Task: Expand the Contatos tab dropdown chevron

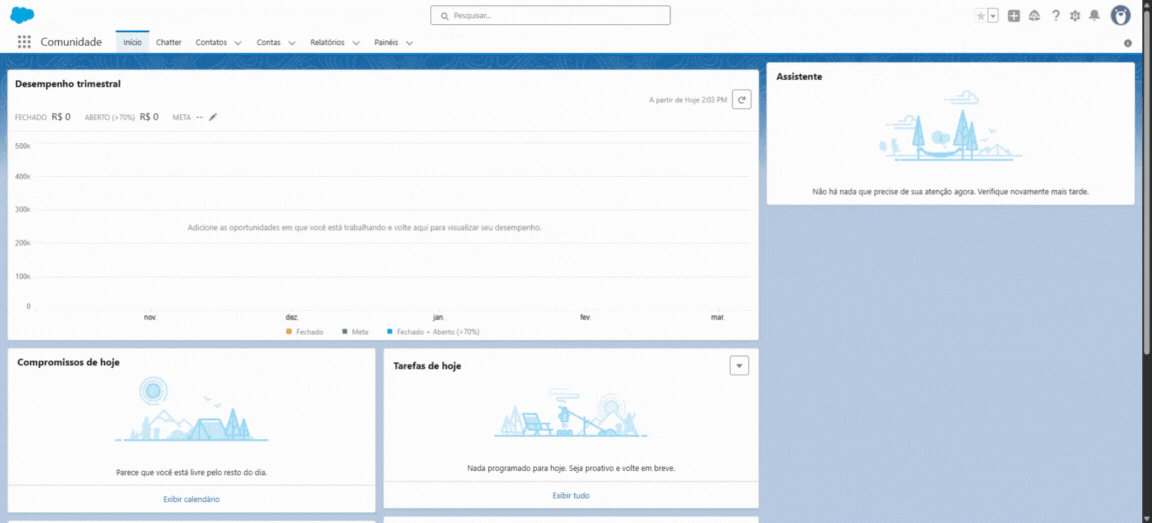Action: [238, 43]
